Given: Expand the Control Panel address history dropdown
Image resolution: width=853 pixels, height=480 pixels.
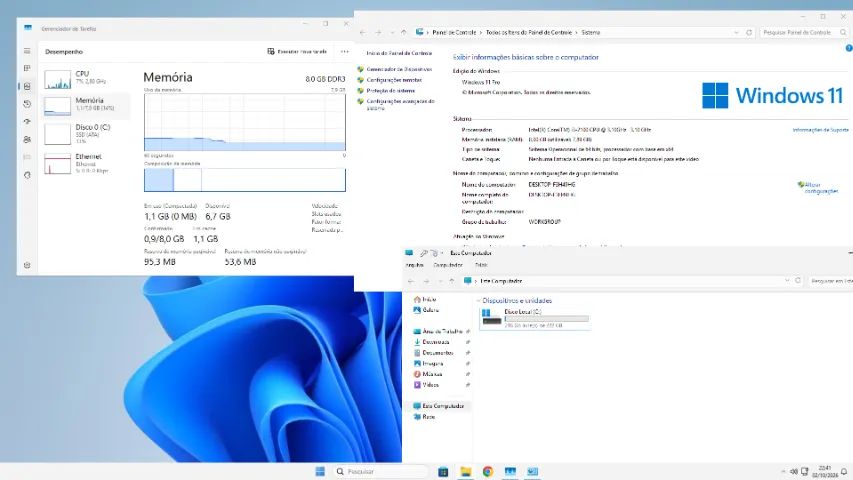Looking at the screenshot, I should pos(736,33).
